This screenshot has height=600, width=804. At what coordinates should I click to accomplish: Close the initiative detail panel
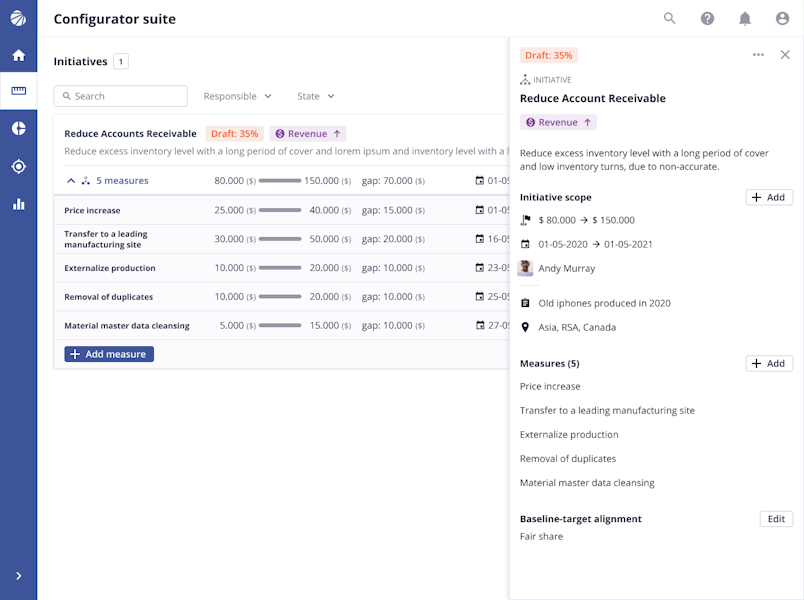[x=785, y=55]
